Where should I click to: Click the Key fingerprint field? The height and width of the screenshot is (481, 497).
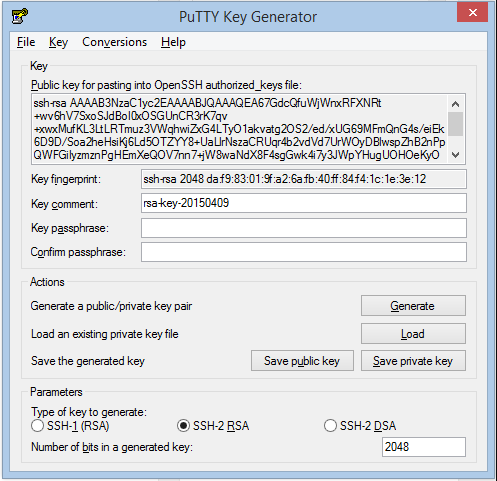pos(304,179)
